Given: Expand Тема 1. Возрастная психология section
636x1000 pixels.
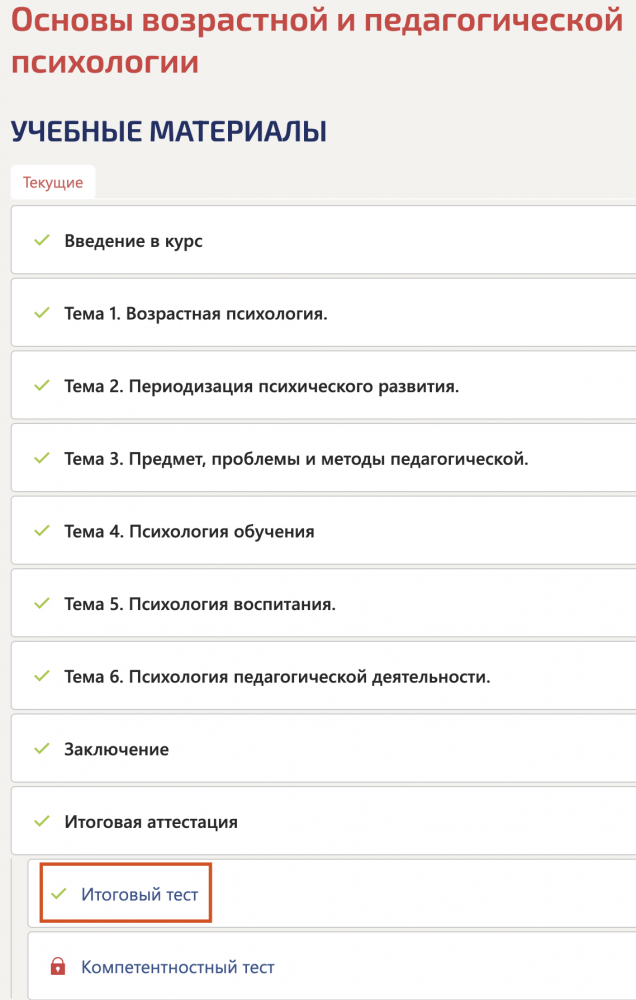Looking at the screenshot, I should pyautogui.click(x=196, y=314).
